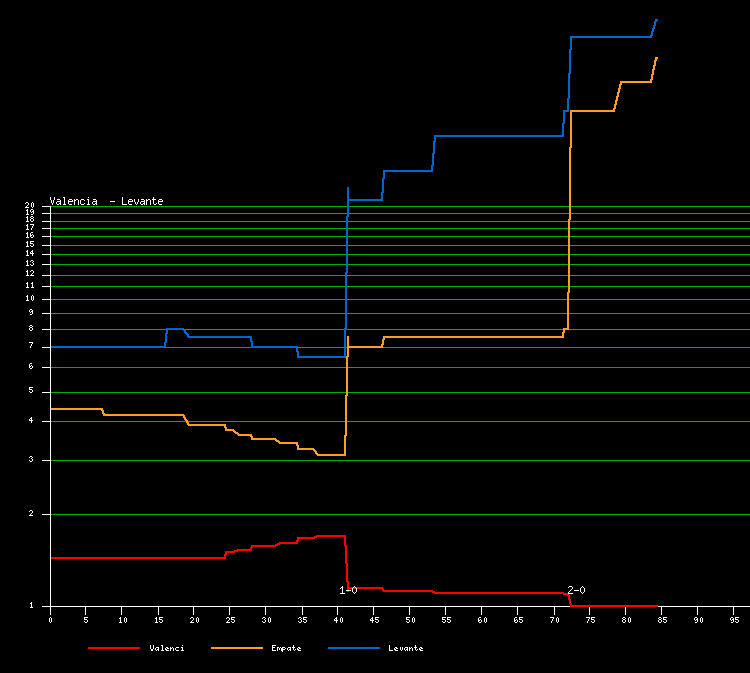Image resolution: width=750 pixels, height=673 pixels.
Task: Click the y-axis label '20'
Action: pyautogui.click(x=30, y=205)
